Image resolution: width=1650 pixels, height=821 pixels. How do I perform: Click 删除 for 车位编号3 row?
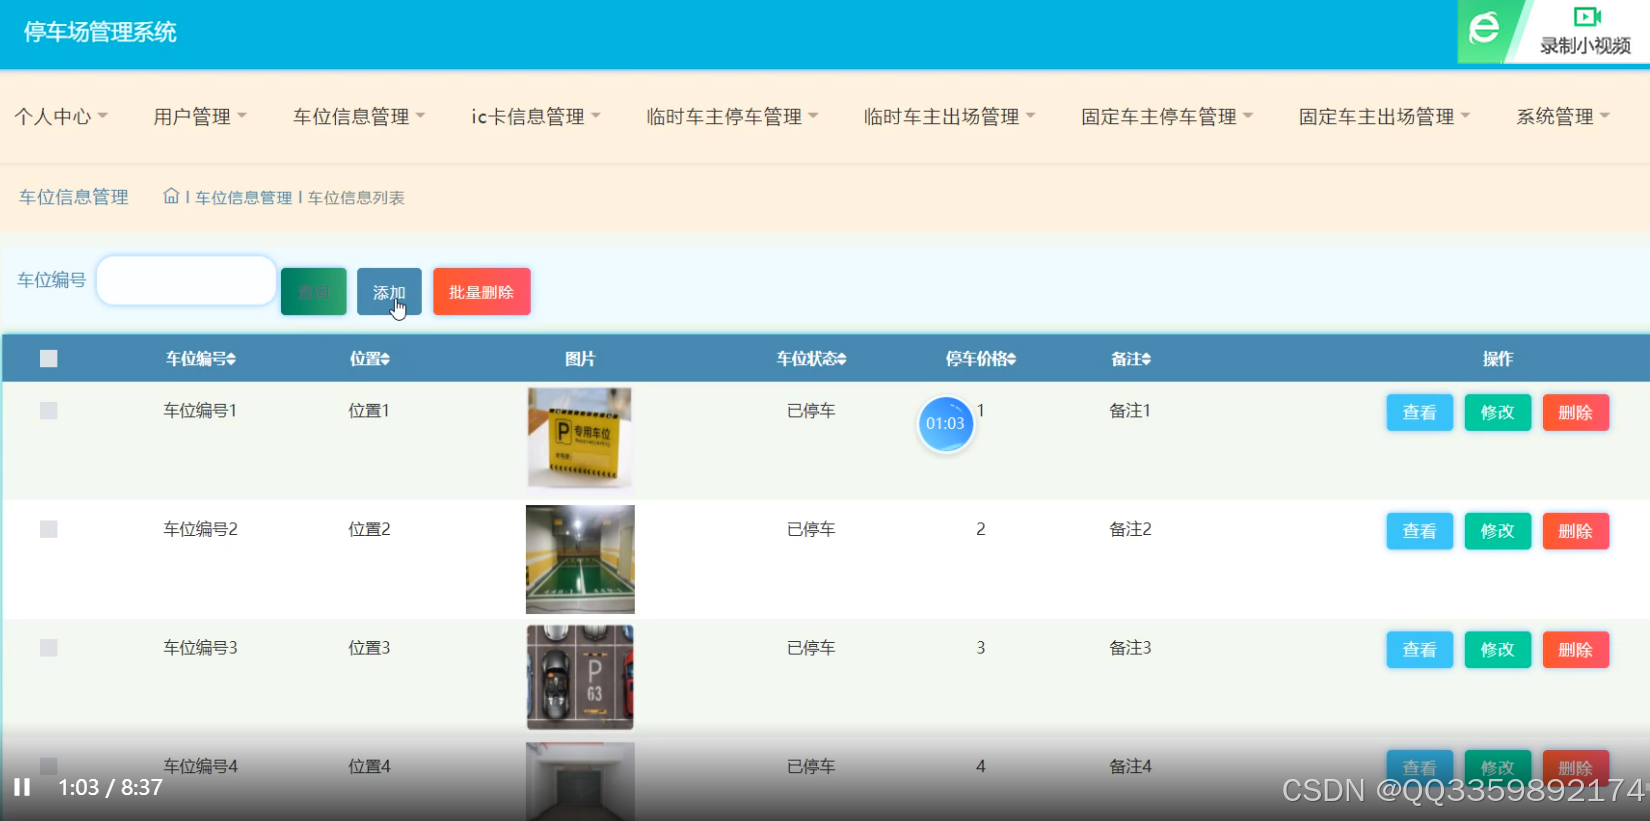(1575, 650)
